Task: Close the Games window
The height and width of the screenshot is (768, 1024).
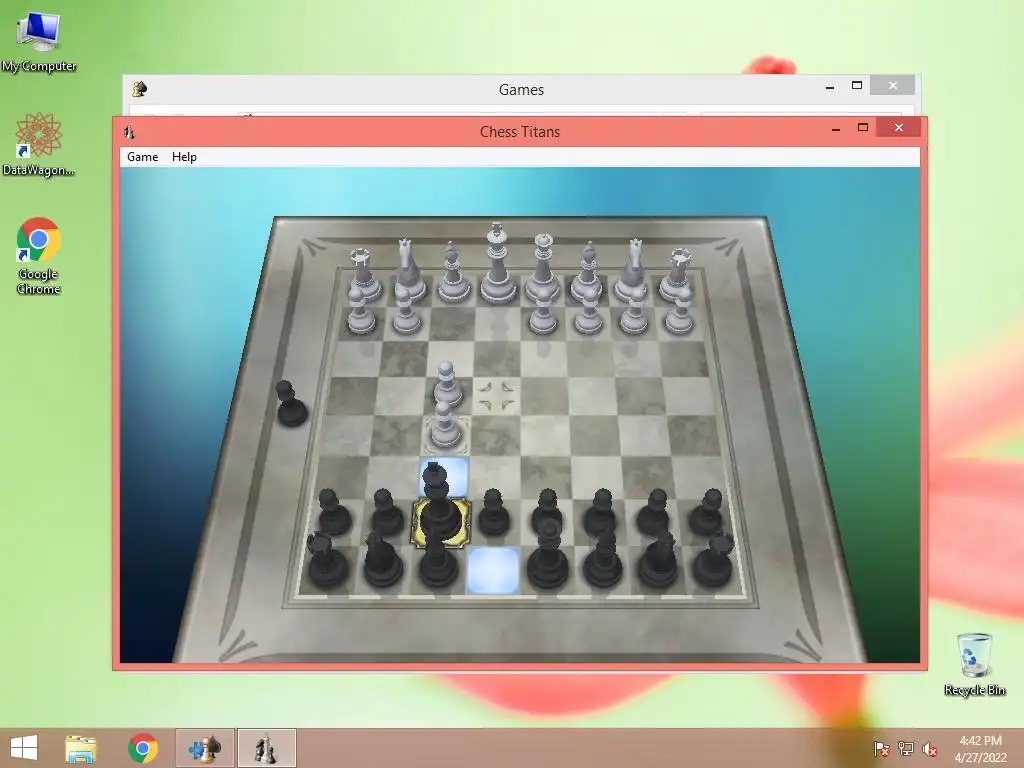Action: pyautogui.click(x=893, y=86)
